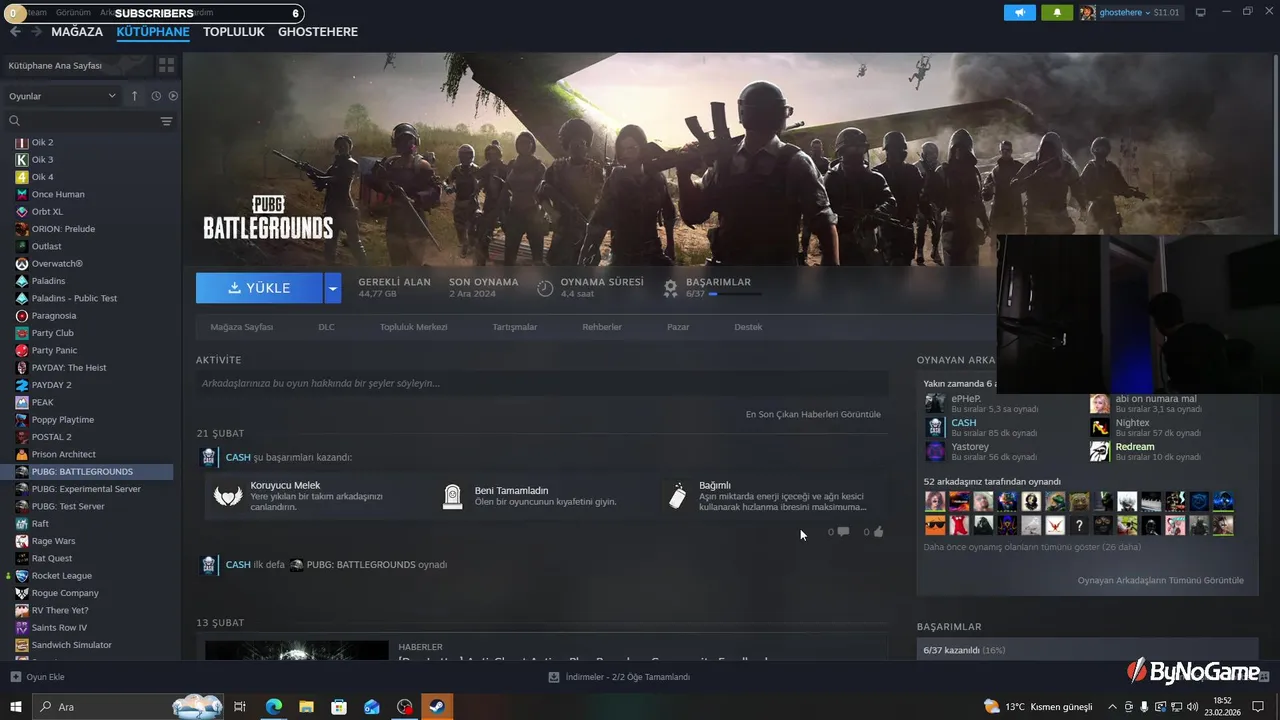Click the ready-to-play filter icon

pos(173,96)
